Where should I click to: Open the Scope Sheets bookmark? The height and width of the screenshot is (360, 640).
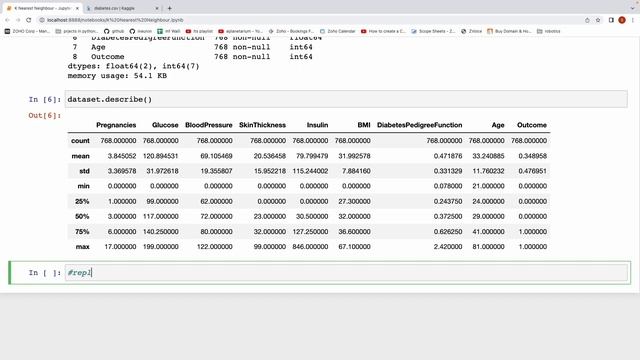[433, 31]
